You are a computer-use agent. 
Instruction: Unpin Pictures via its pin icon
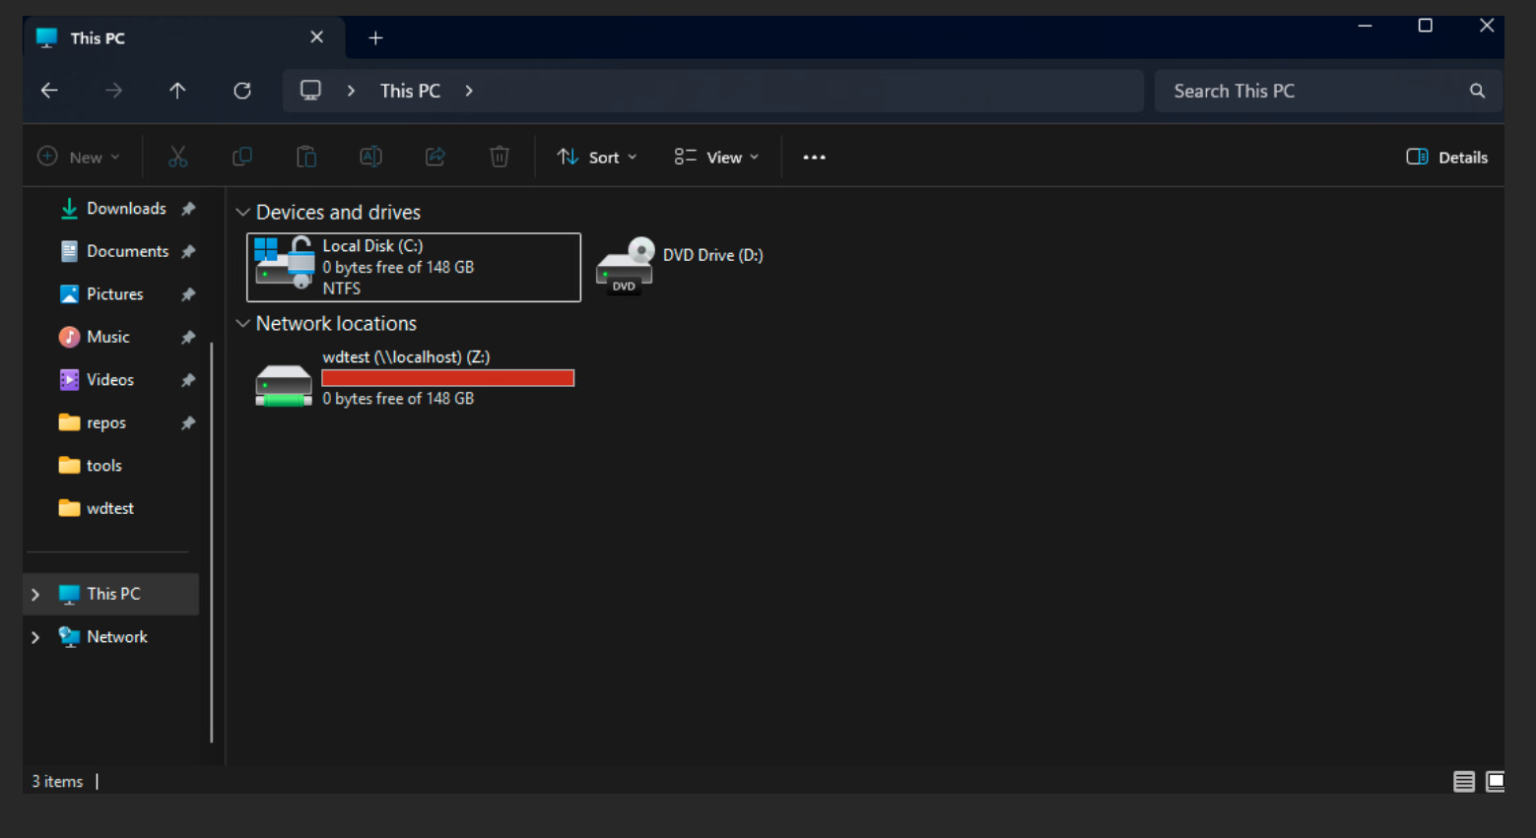[188, 295]
